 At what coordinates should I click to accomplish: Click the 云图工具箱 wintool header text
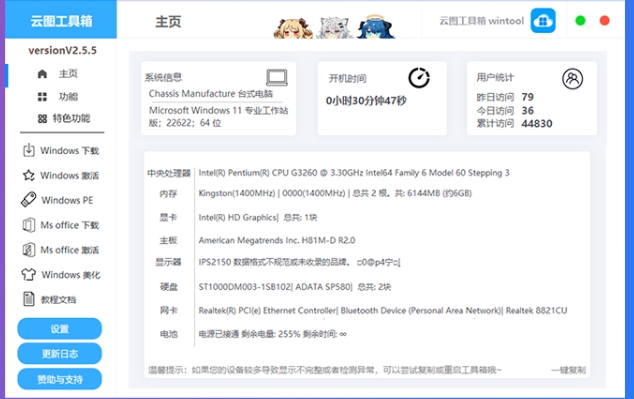[481, 21]
